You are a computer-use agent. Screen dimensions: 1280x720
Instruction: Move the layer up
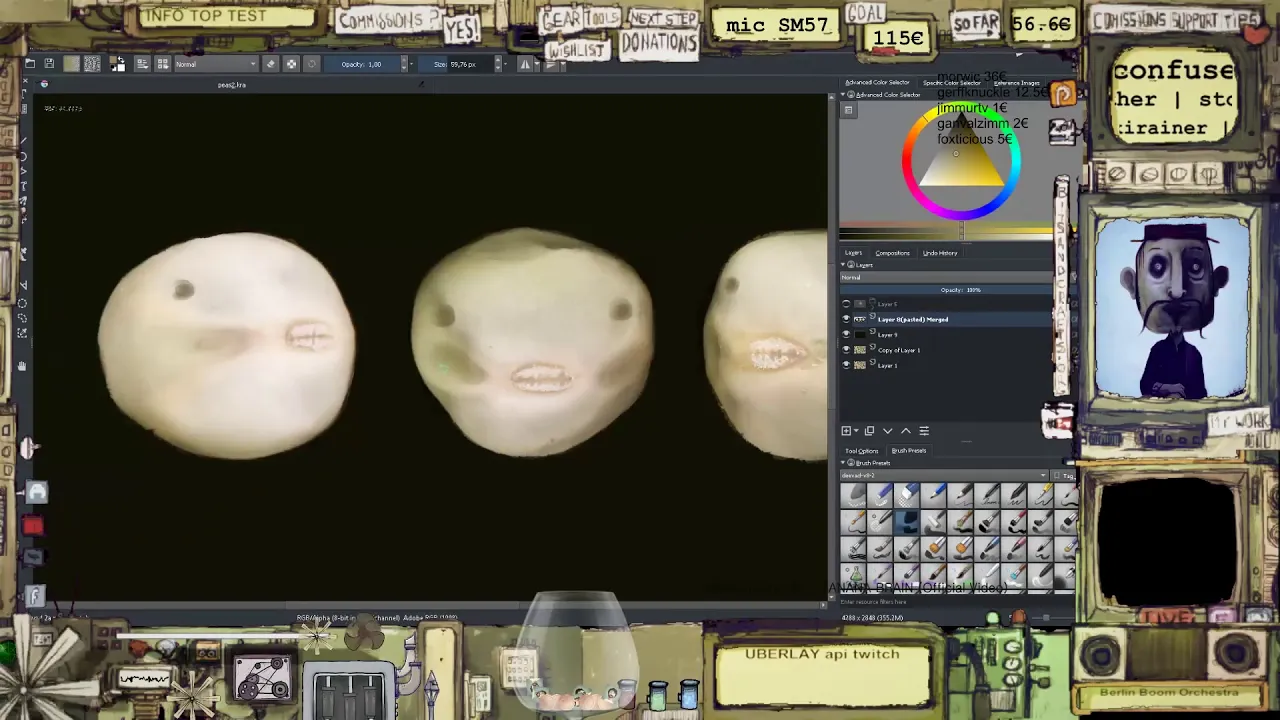906,431
